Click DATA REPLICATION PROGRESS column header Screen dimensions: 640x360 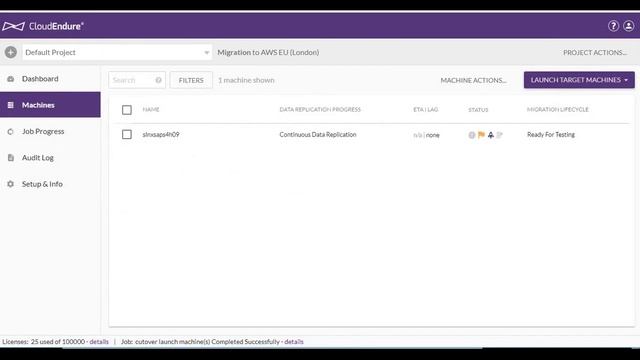tap(320, 109)
